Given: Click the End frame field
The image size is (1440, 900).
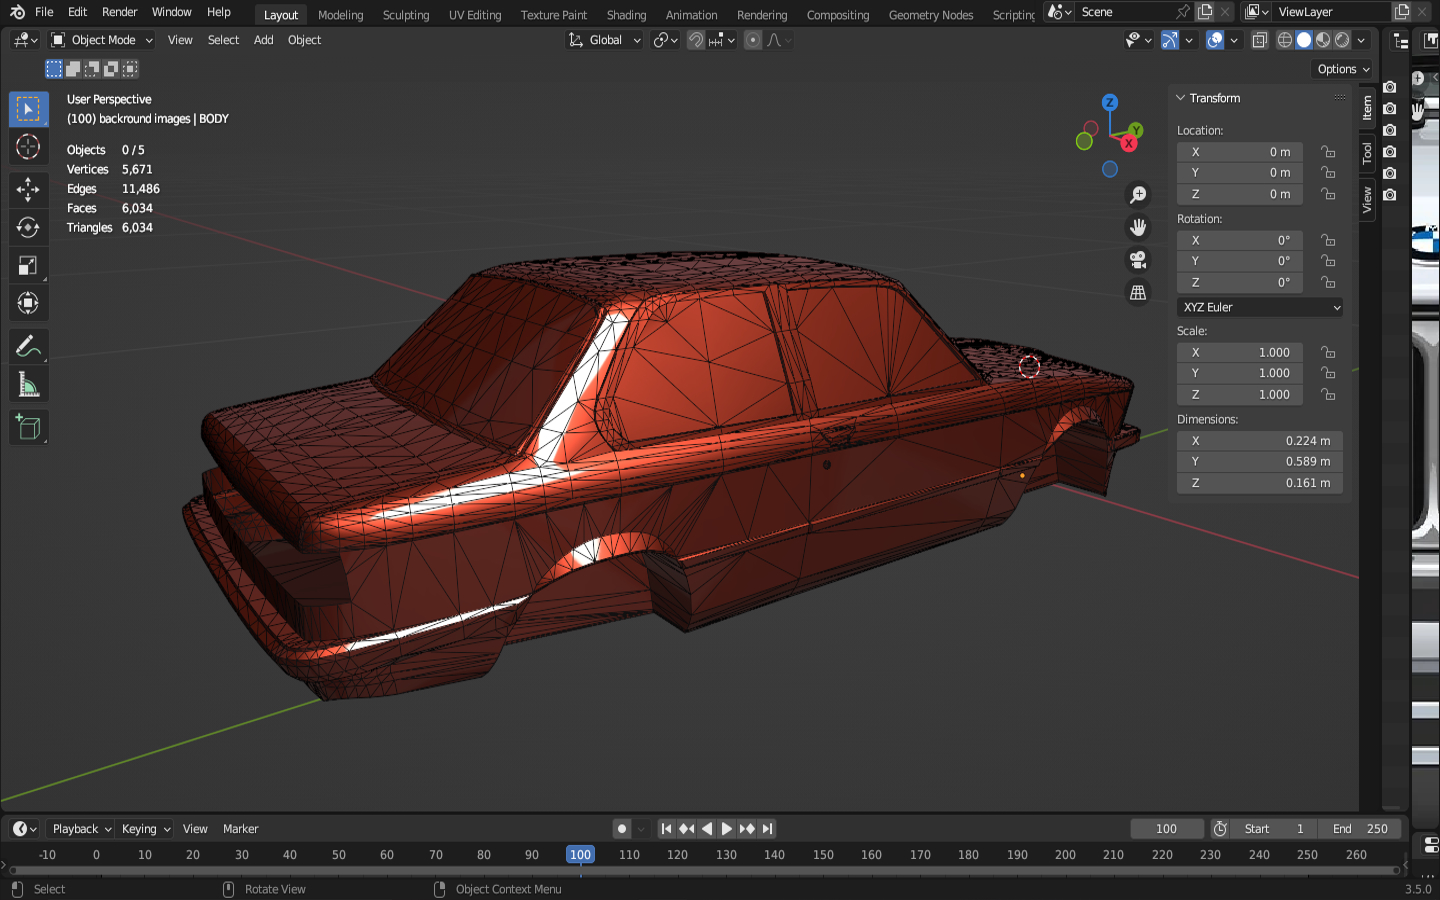Looking at the screenshot, I should tap(1360, 829).
